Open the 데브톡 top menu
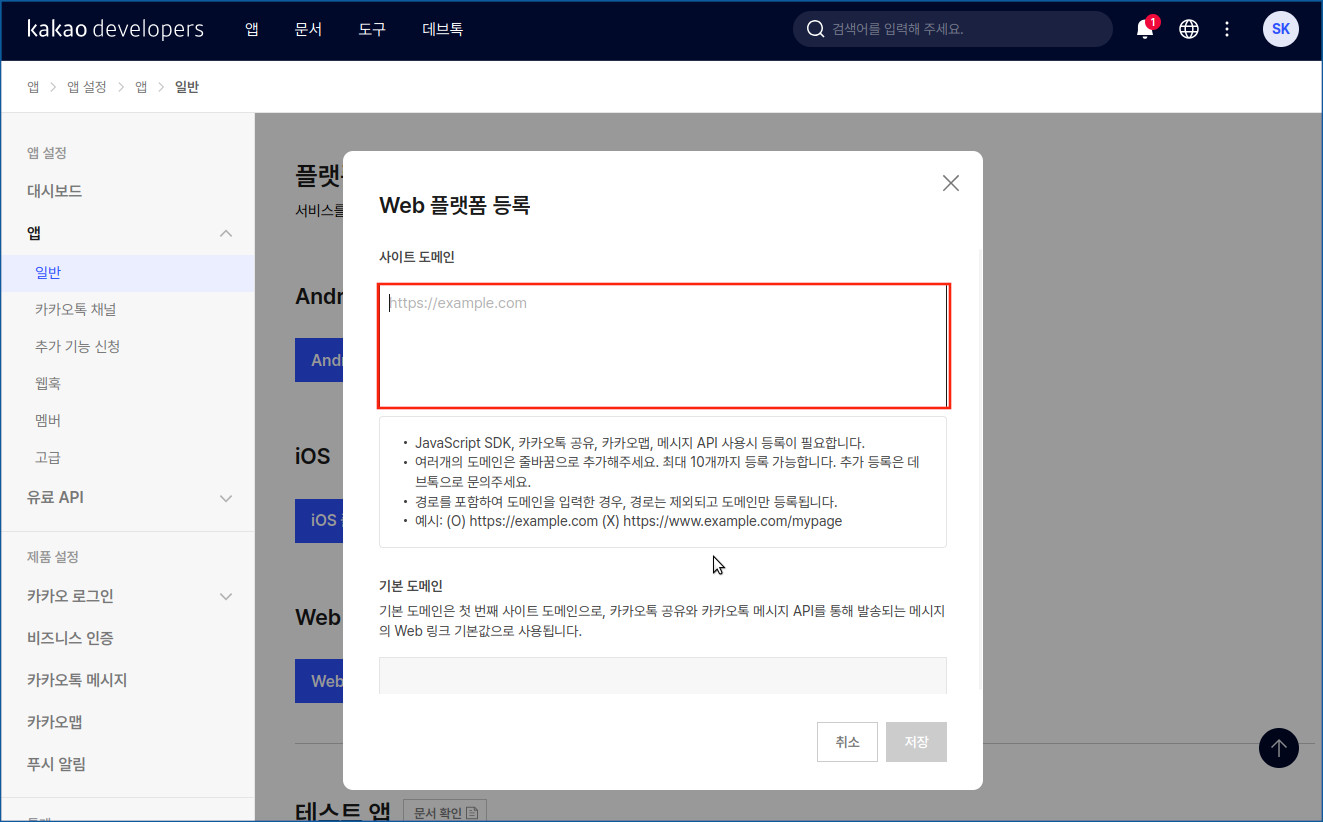Screen dimensions: 1323x822 click(442, 29)
